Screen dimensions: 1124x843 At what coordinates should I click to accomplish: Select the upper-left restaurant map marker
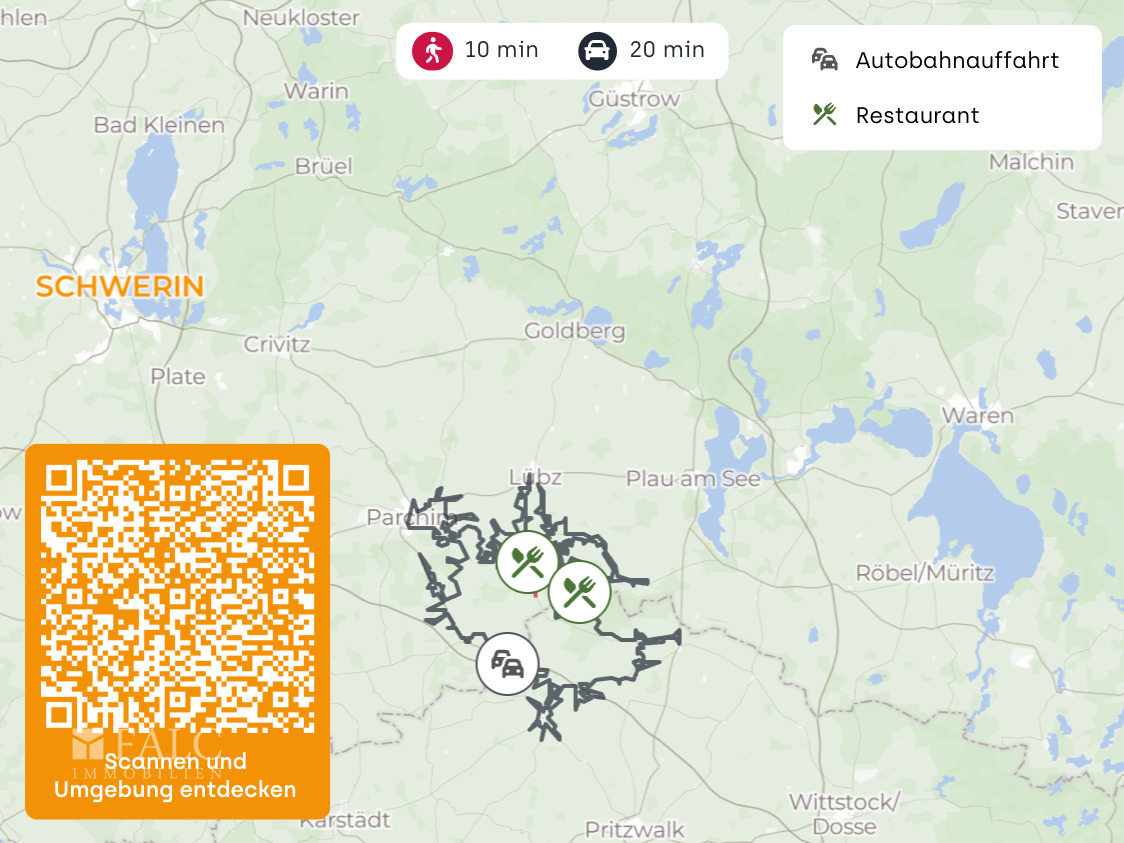pyautogui.click(x=528, y=562)
